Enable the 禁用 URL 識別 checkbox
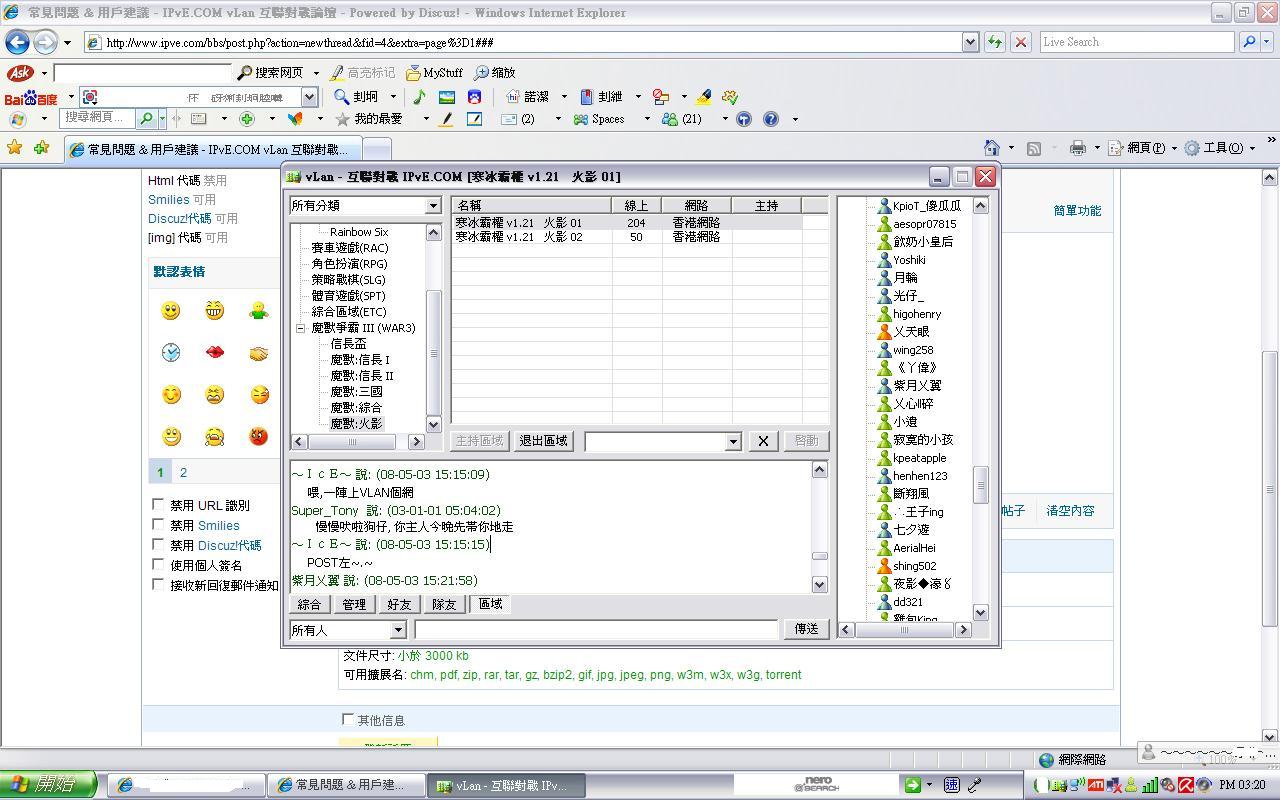The width and height of the screenshot is (1280, 800). coord(158,505)
